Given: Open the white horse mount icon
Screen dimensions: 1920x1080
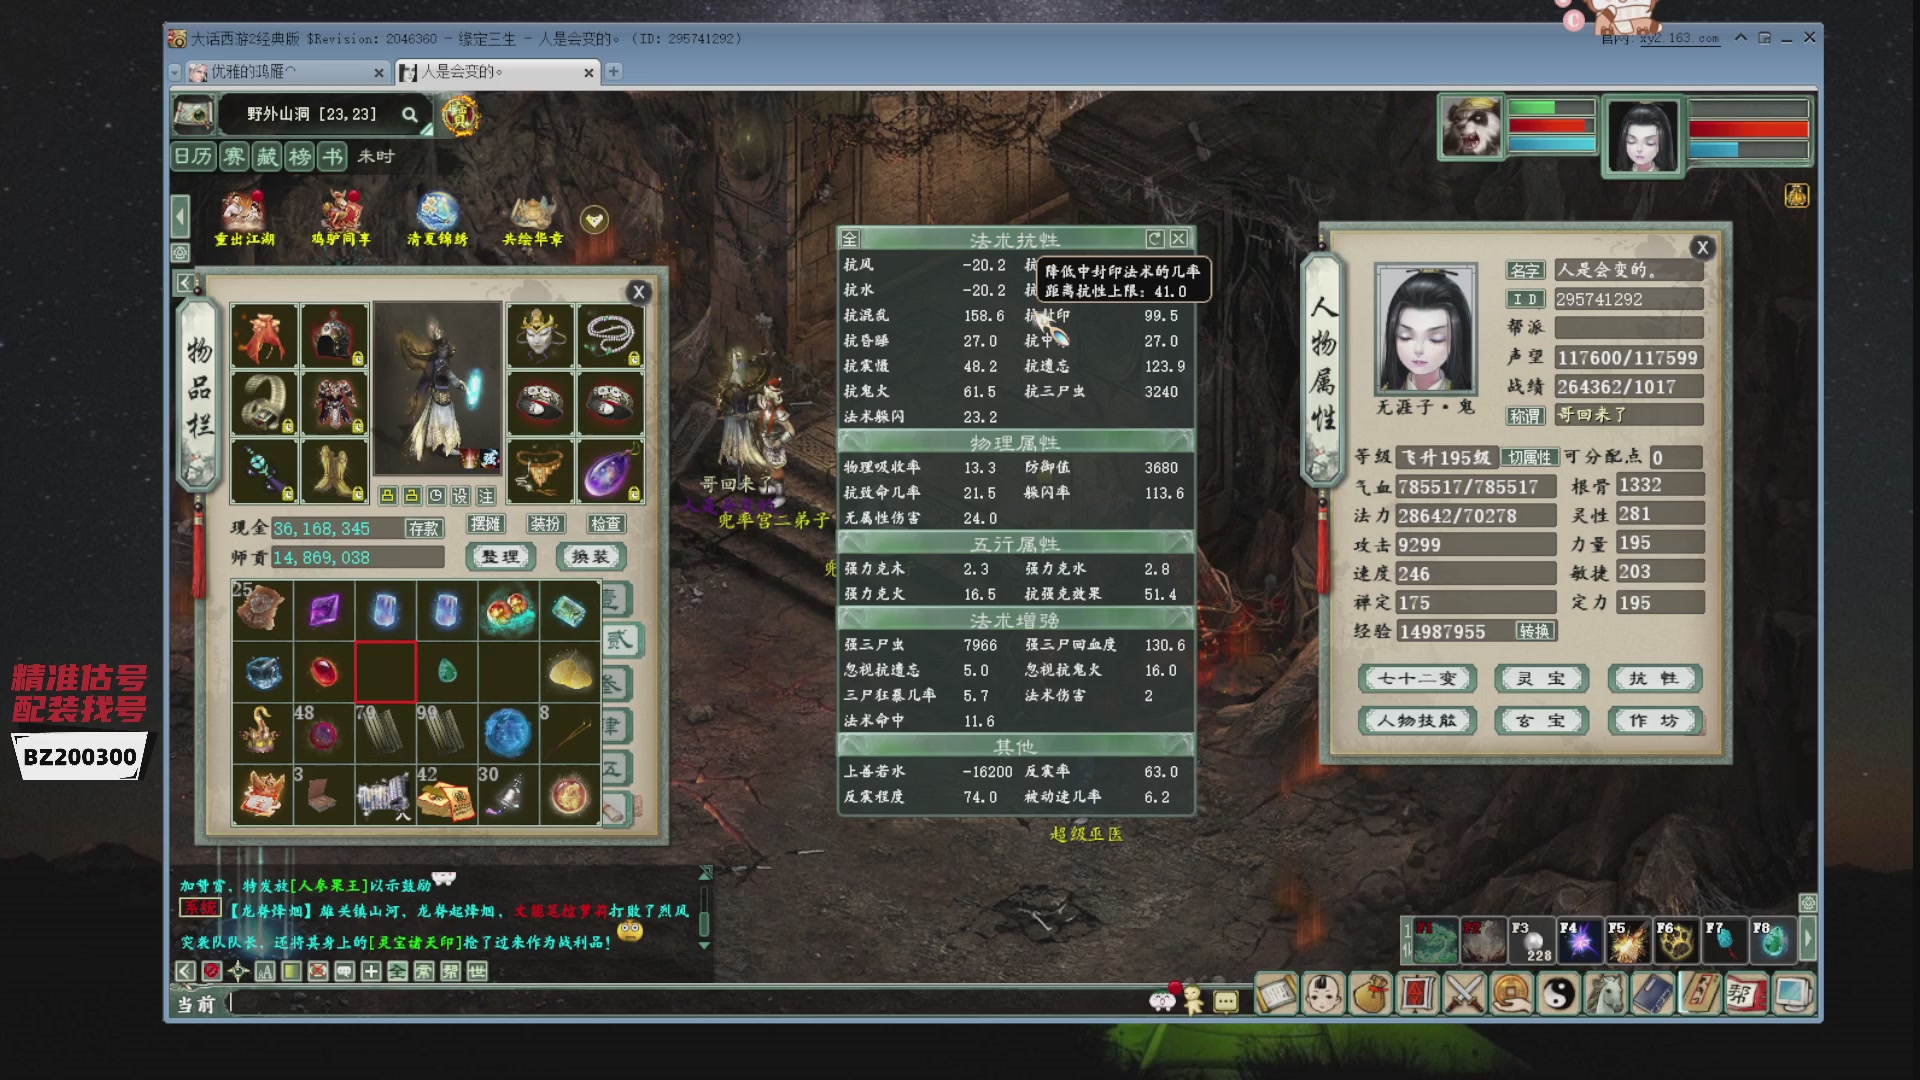Looking at the screenshot, I should [x=1605, y=994].
